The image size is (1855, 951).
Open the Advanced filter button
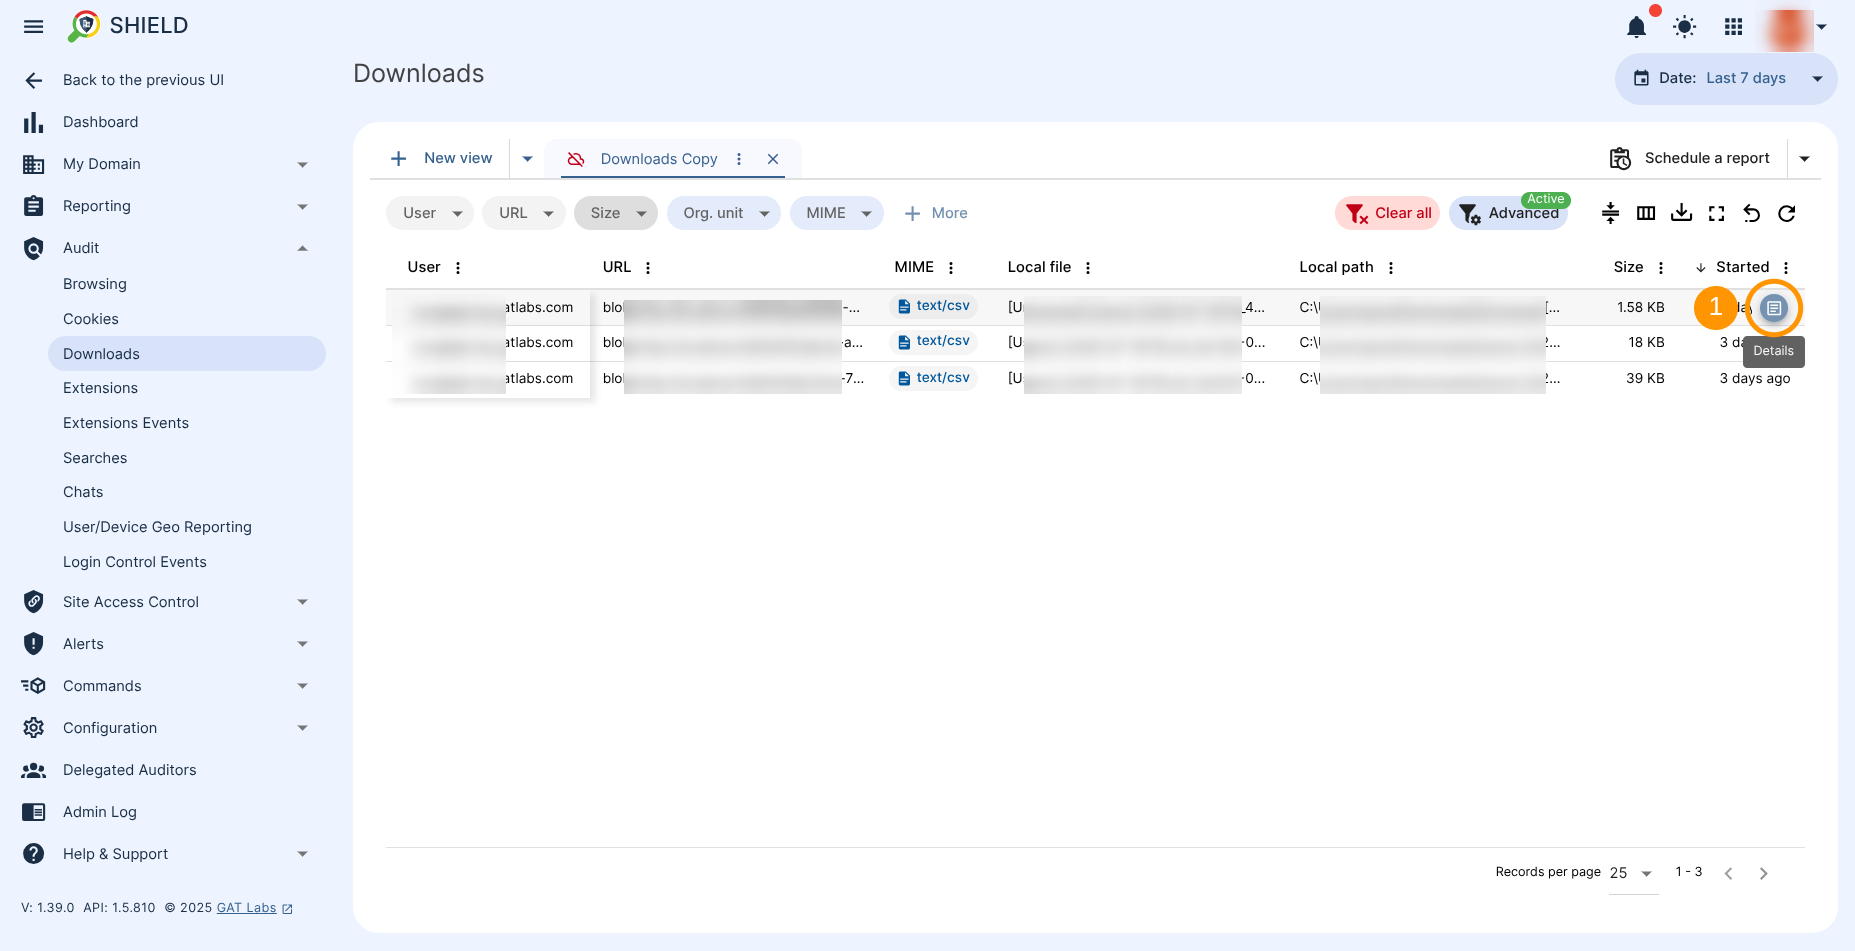click(1508, 213)
